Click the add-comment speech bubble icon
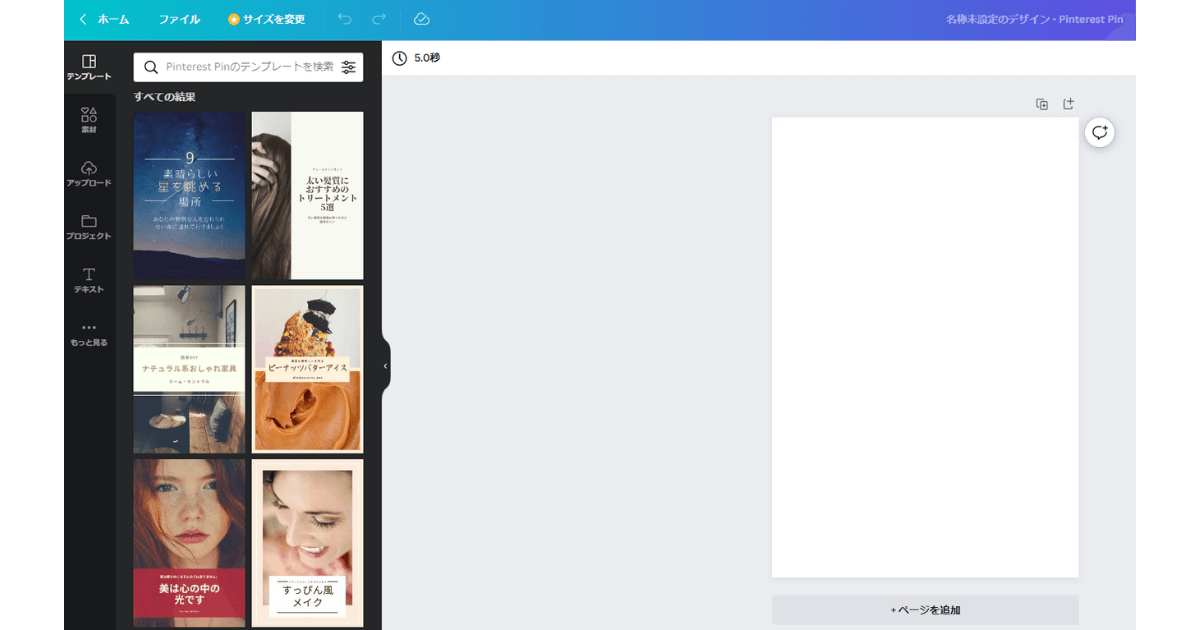The width and height of the screenshot is (1200, 630). 1099,132
